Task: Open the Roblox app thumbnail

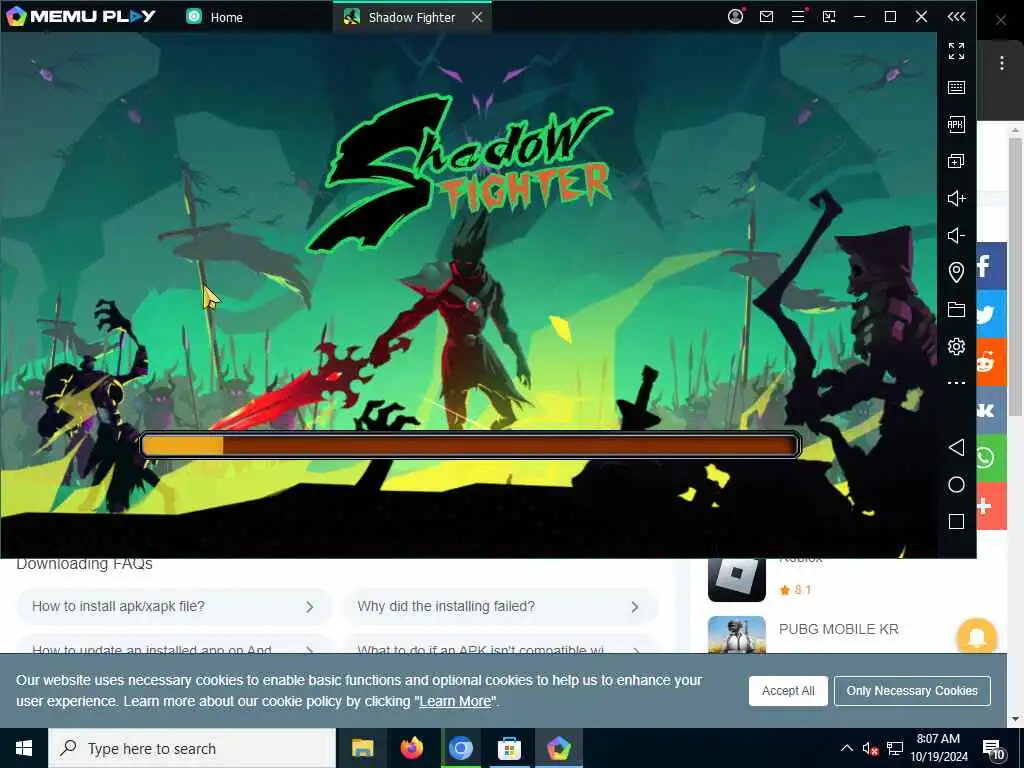Action: (737, 580)
